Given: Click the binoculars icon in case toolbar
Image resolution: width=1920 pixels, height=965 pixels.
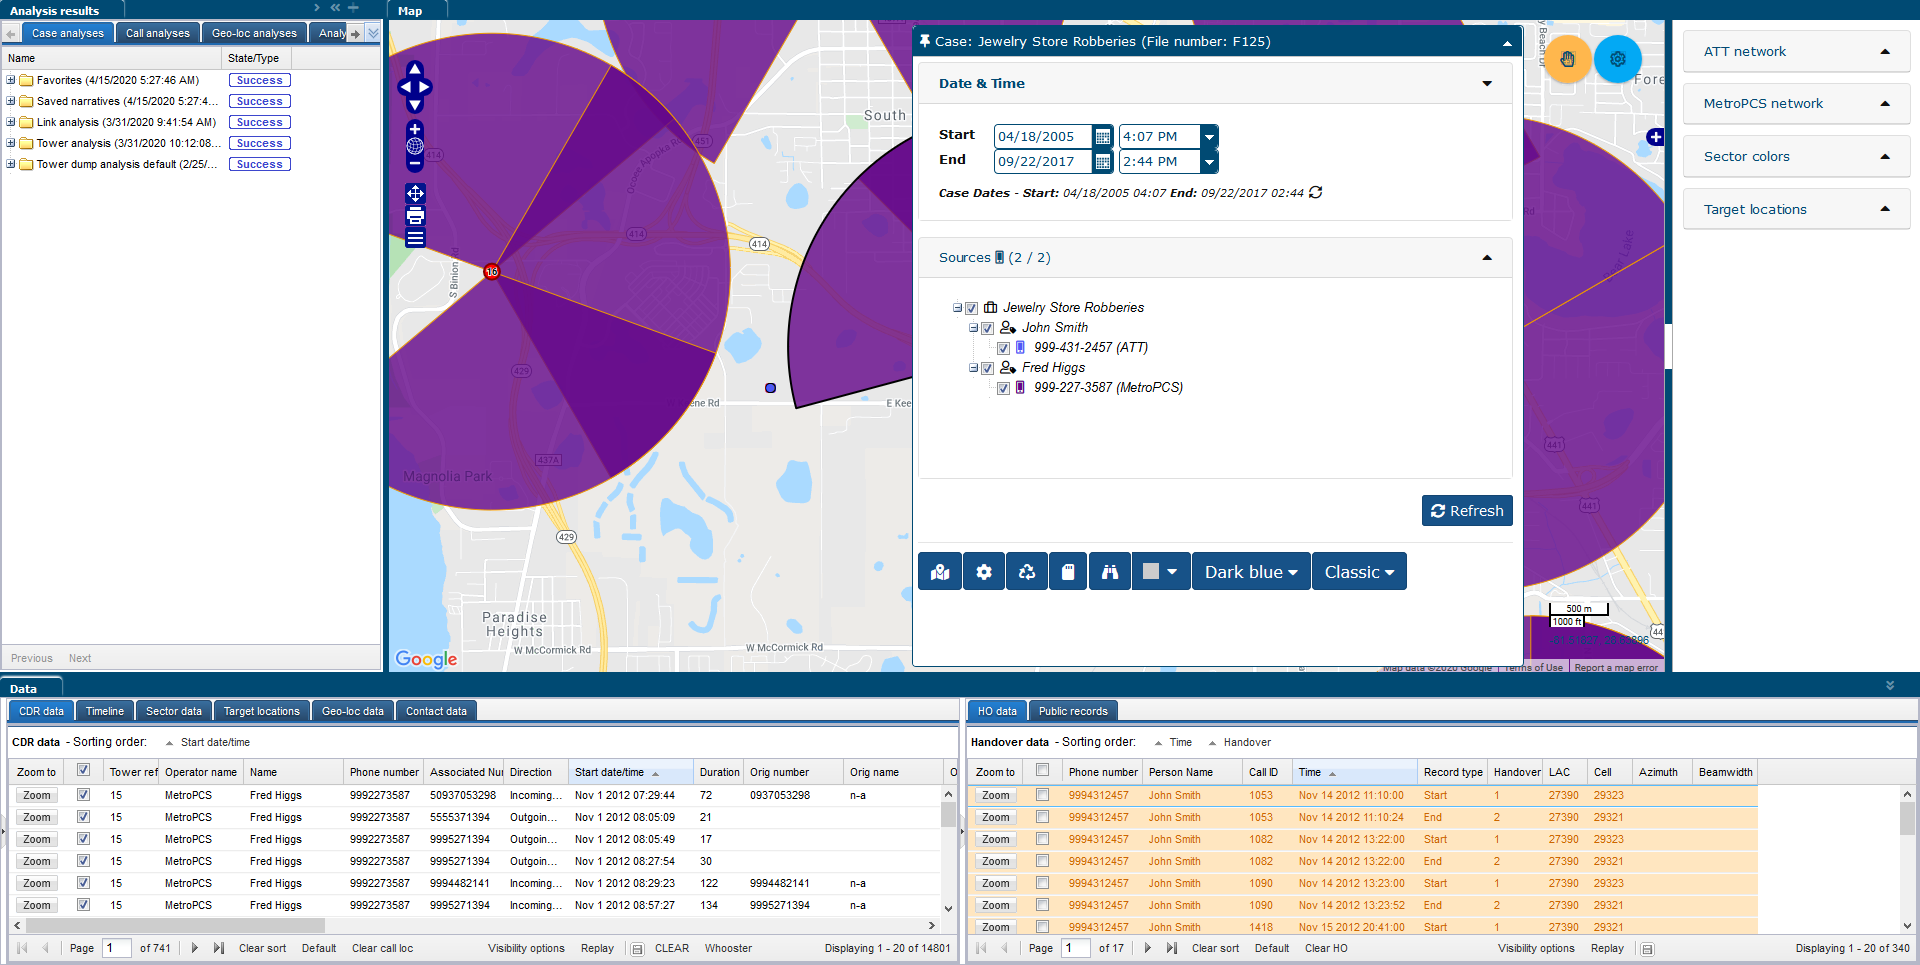Looking at the screenshot, I should pos(1110,572).
